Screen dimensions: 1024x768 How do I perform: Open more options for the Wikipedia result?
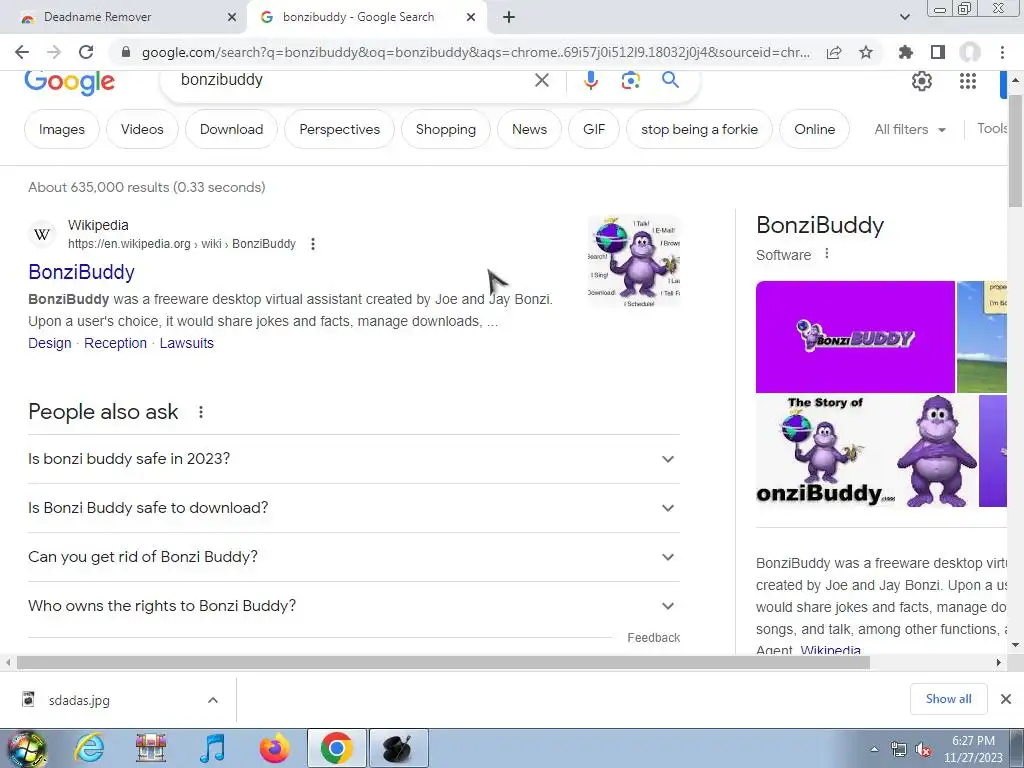coord(313,244)
